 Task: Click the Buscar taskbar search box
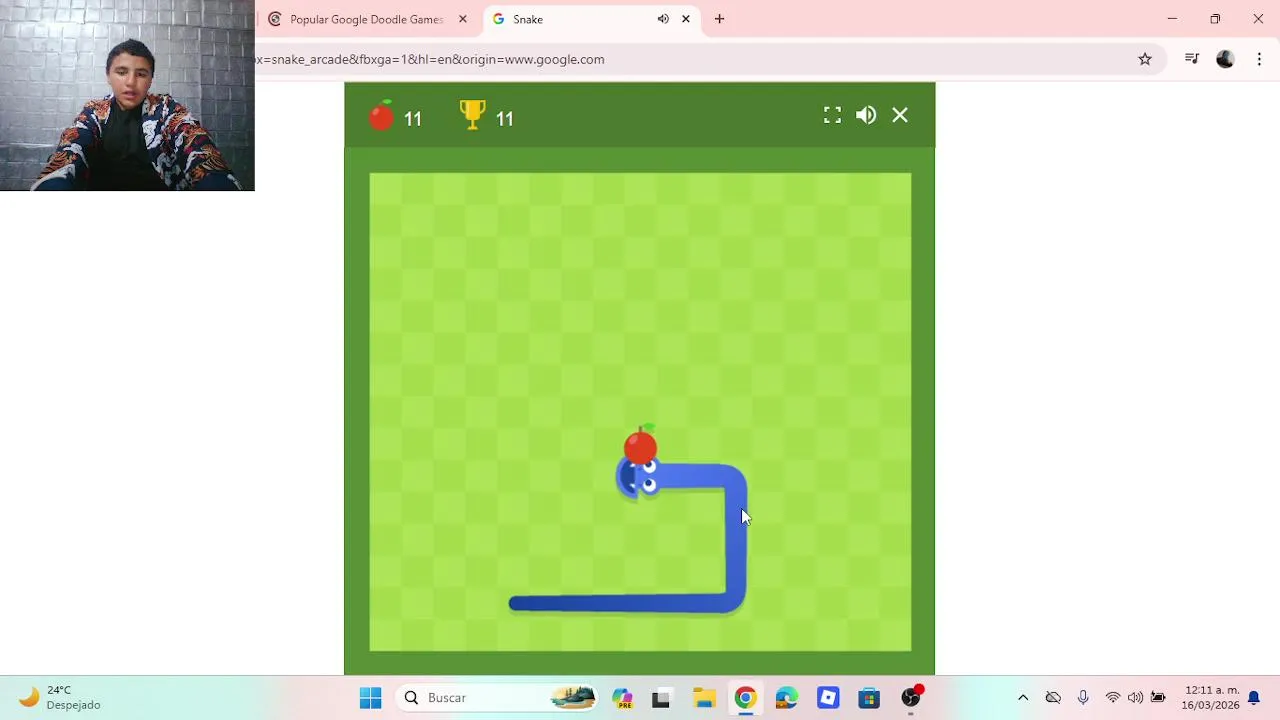(498, 698)
